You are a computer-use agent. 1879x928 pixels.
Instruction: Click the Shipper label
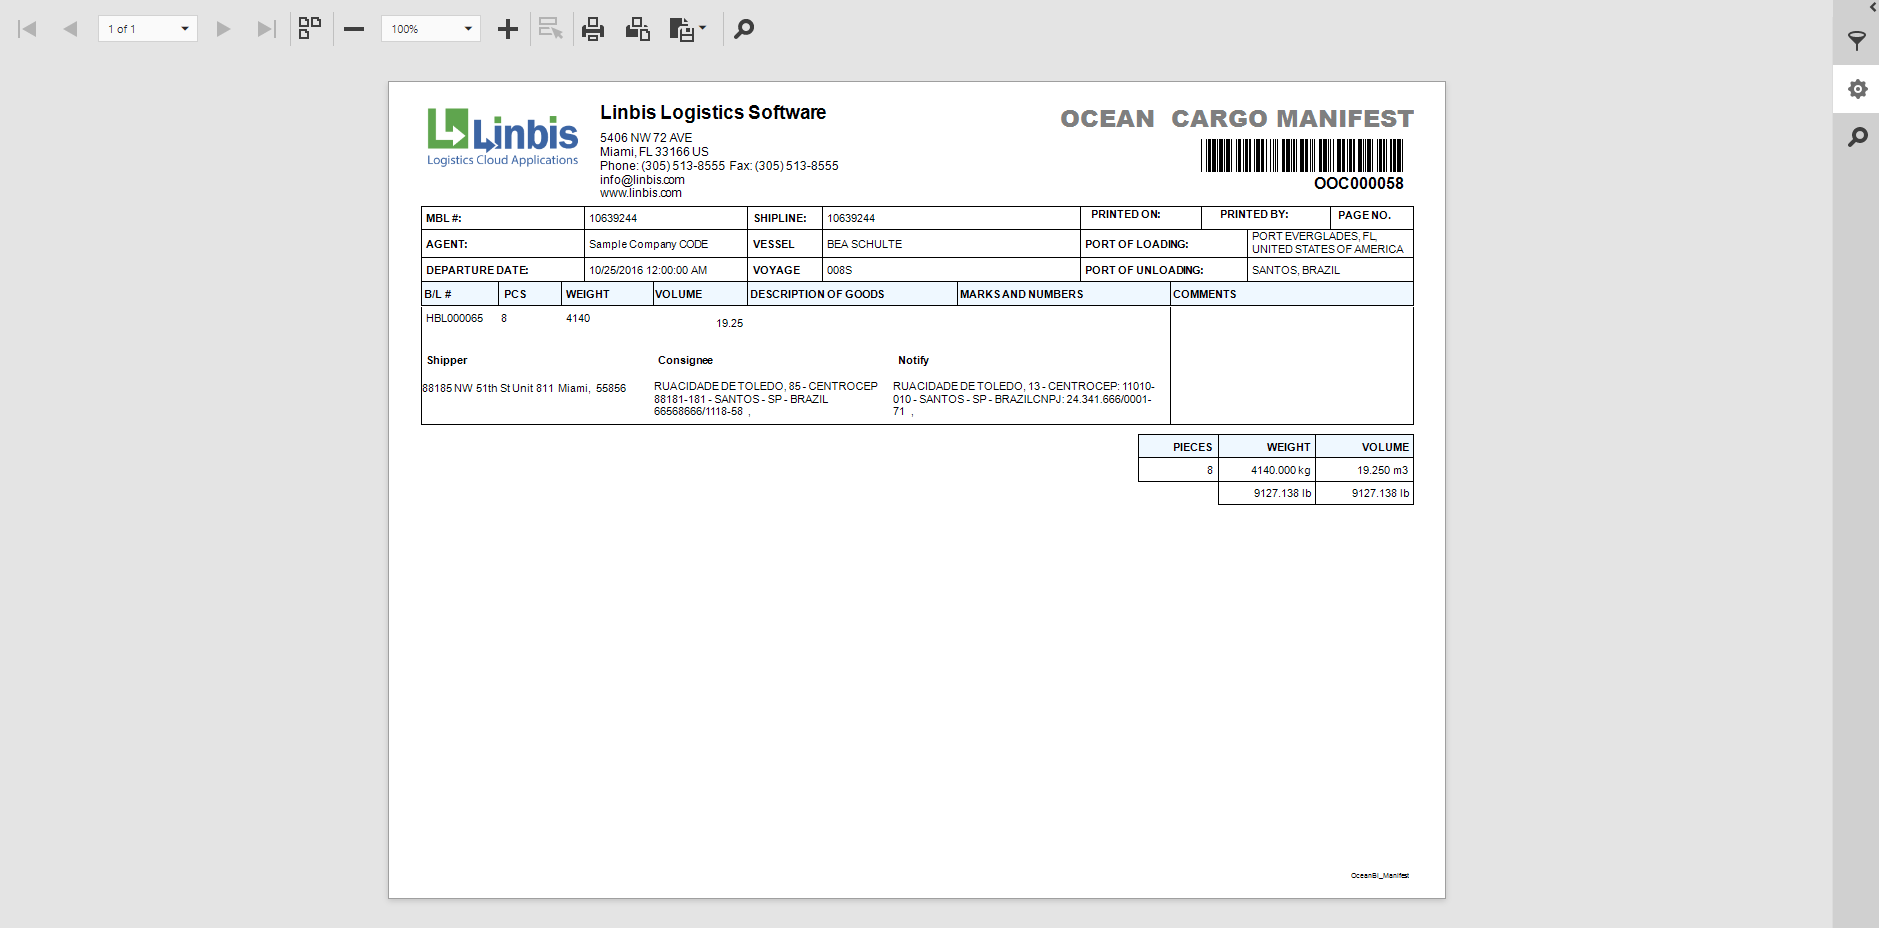[447, 360]
